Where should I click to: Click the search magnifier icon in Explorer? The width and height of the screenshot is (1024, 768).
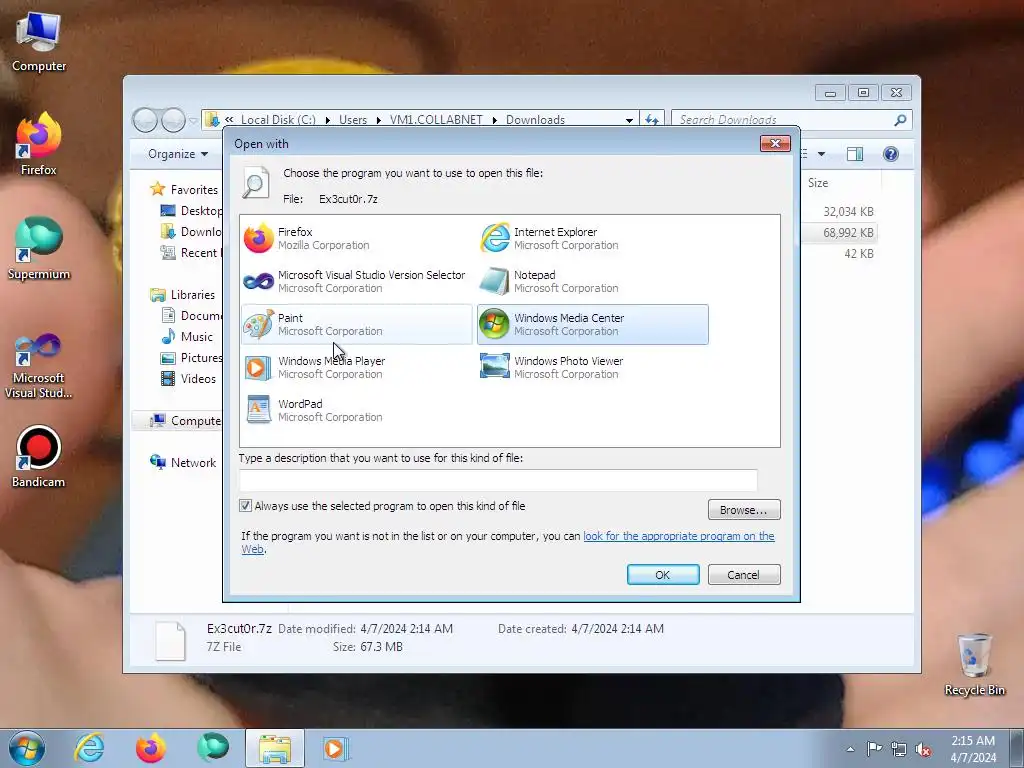click(900, 120)
